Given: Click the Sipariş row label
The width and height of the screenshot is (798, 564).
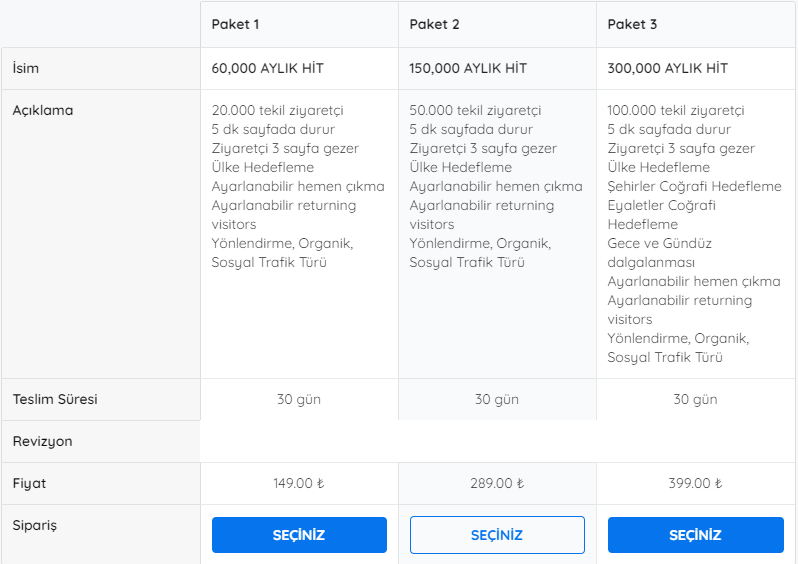Looking at the screenshot, I should 35,525.
